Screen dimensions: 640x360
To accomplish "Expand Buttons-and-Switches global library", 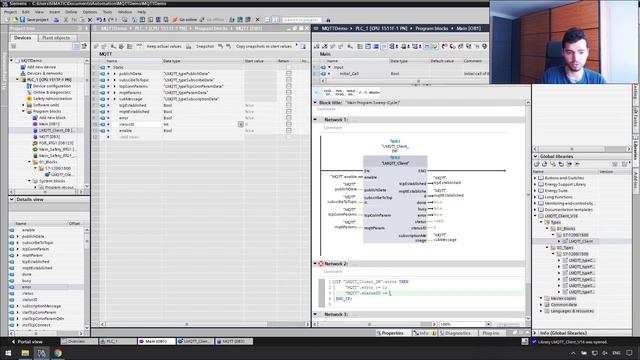I will pos(536,178).
